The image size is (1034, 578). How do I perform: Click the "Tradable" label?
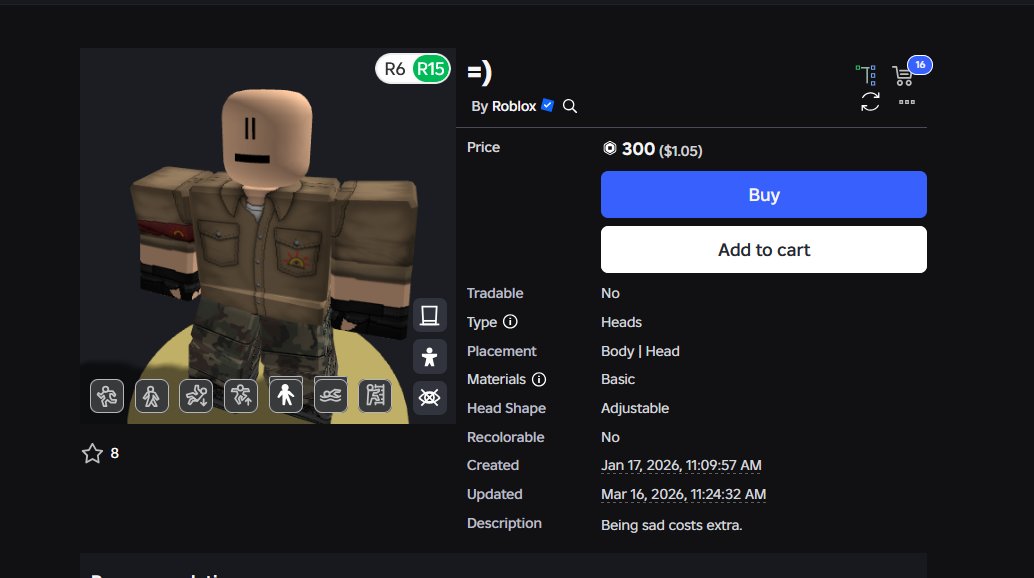(x=495, y=293)
